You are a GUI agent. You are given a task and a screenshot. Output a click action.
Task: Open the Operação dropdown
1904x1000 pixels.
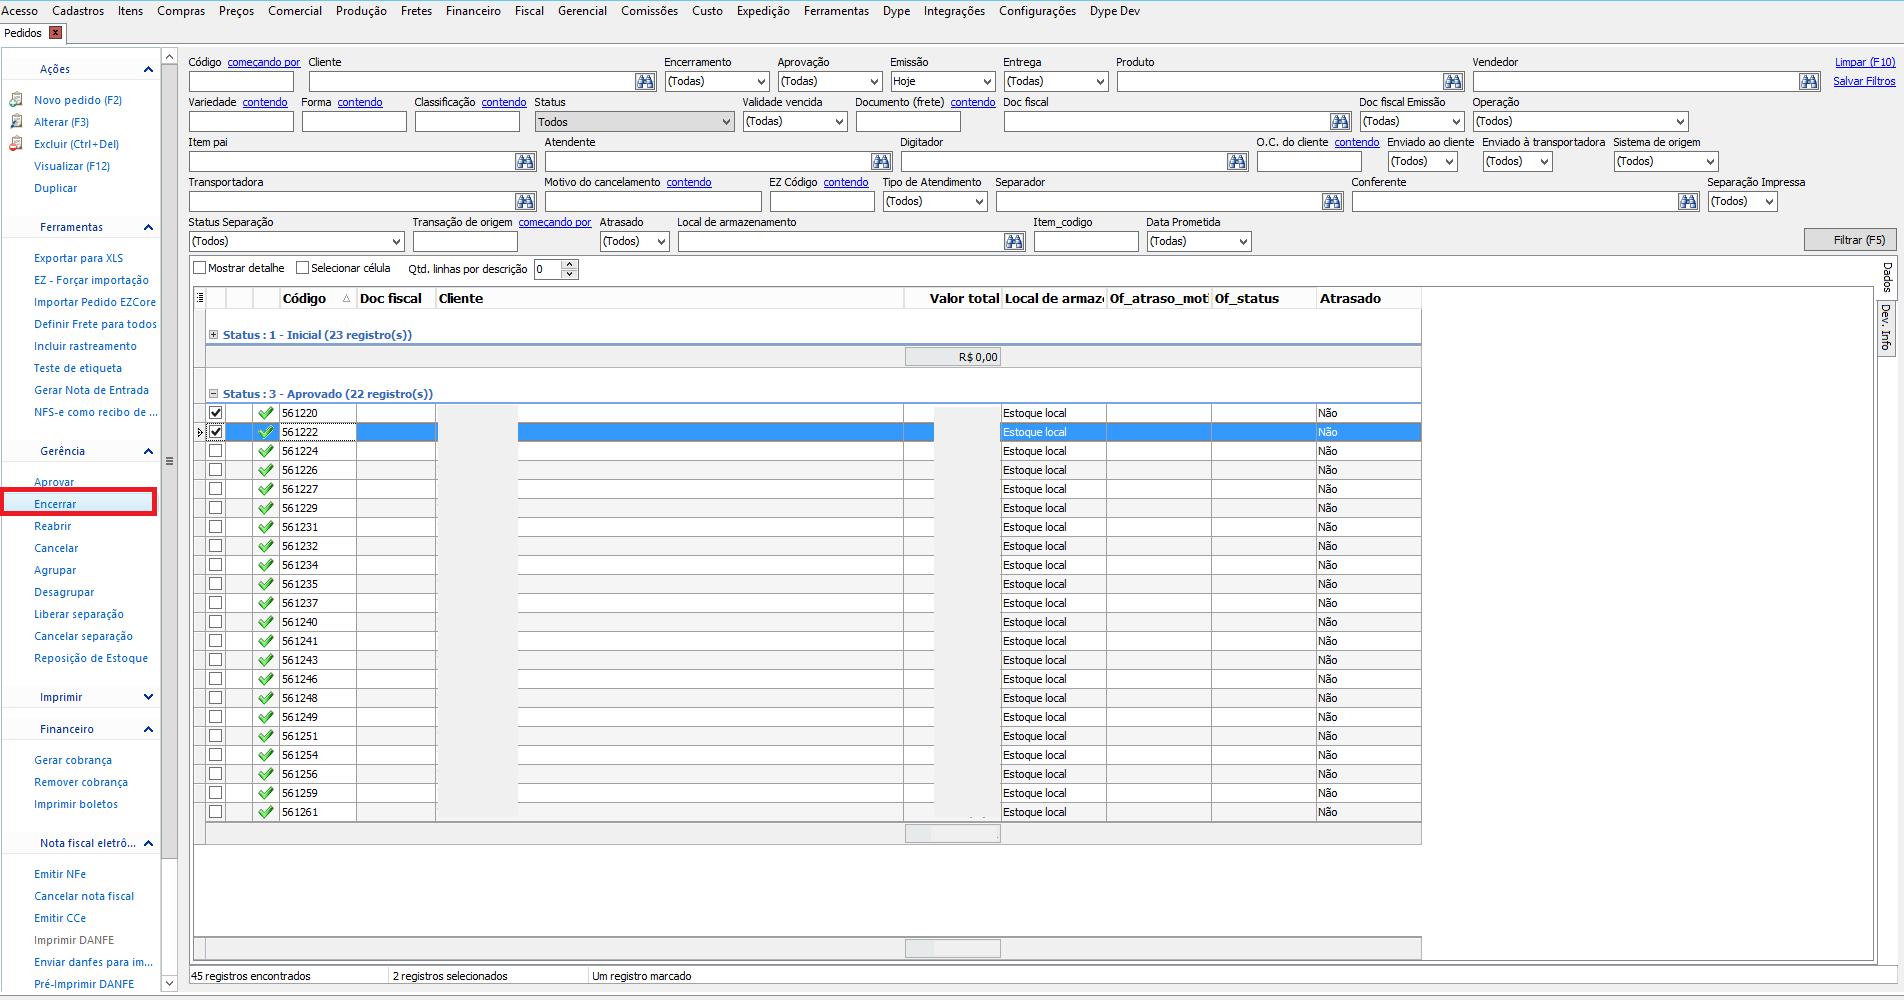pyautogui.click(x=1581, y=121)
